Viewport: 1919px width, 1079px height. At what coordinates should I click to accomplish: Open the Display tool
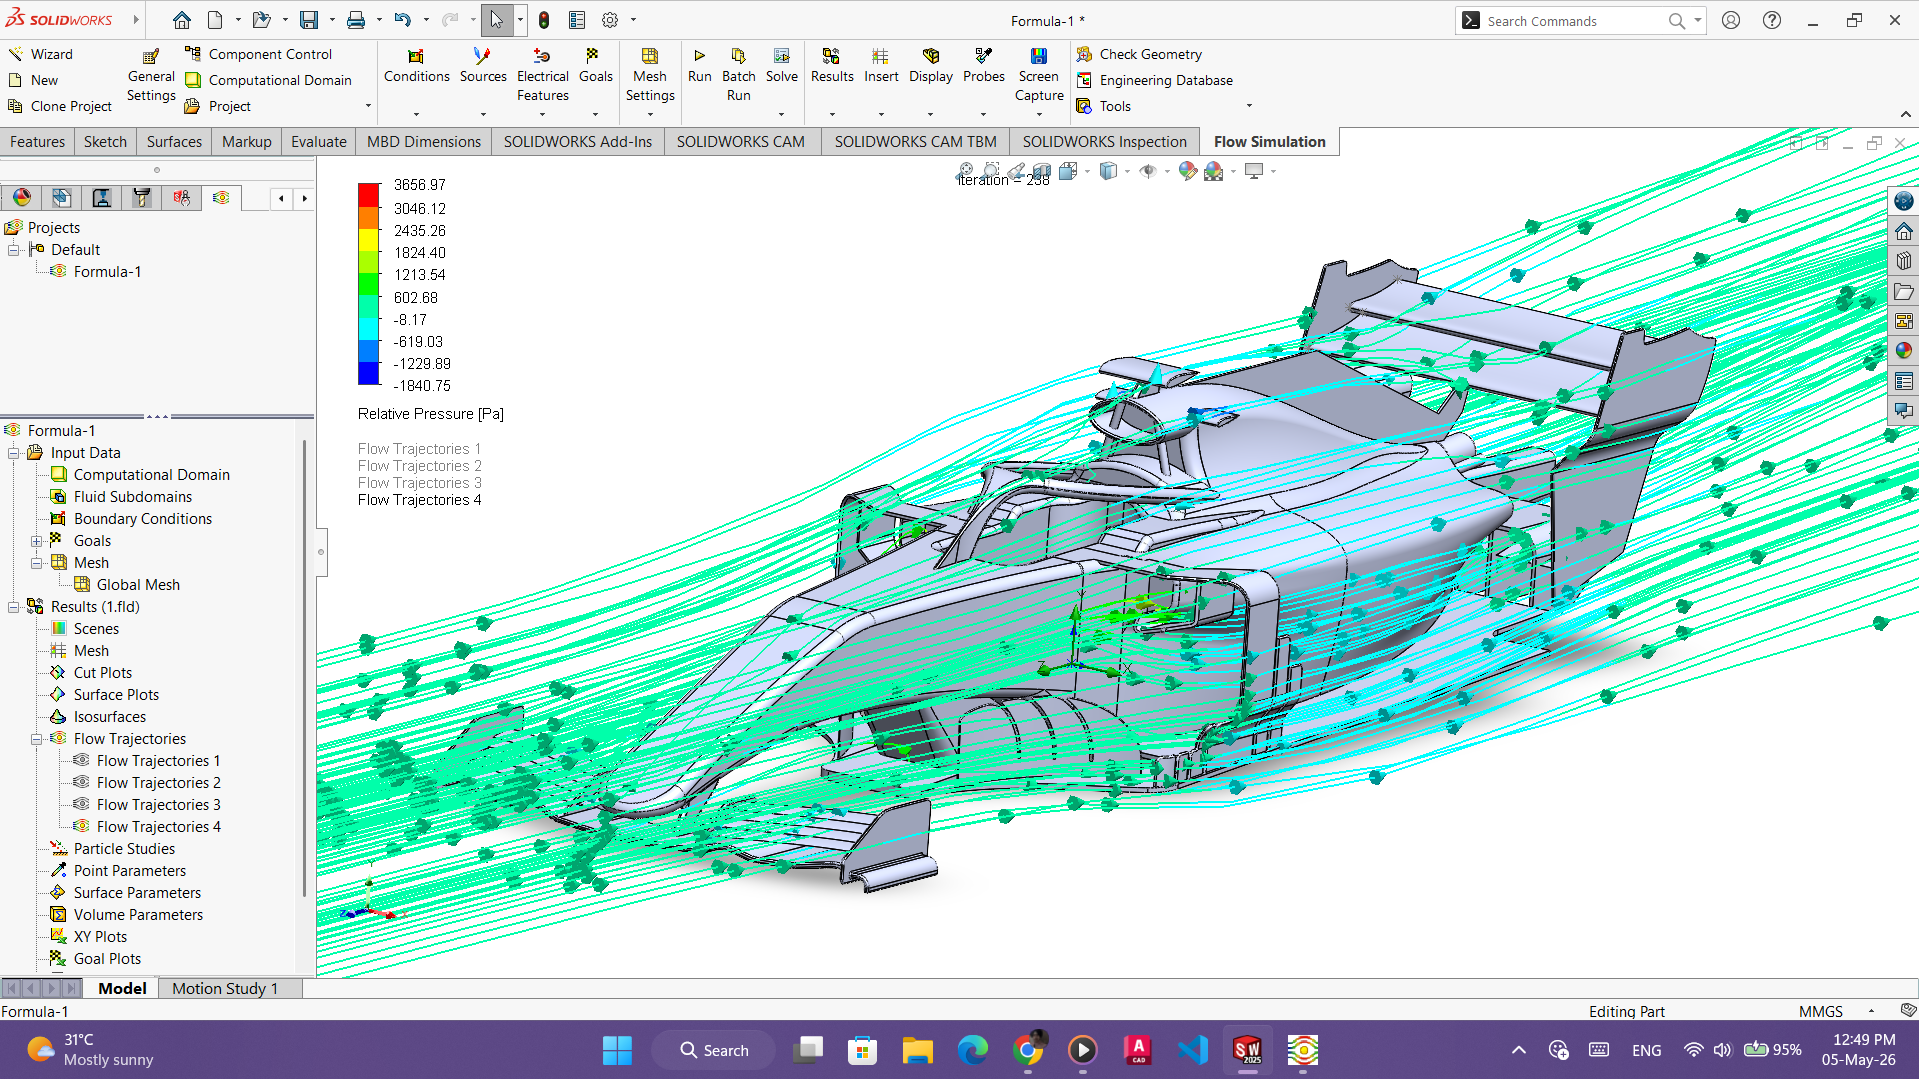click(931, 66)
